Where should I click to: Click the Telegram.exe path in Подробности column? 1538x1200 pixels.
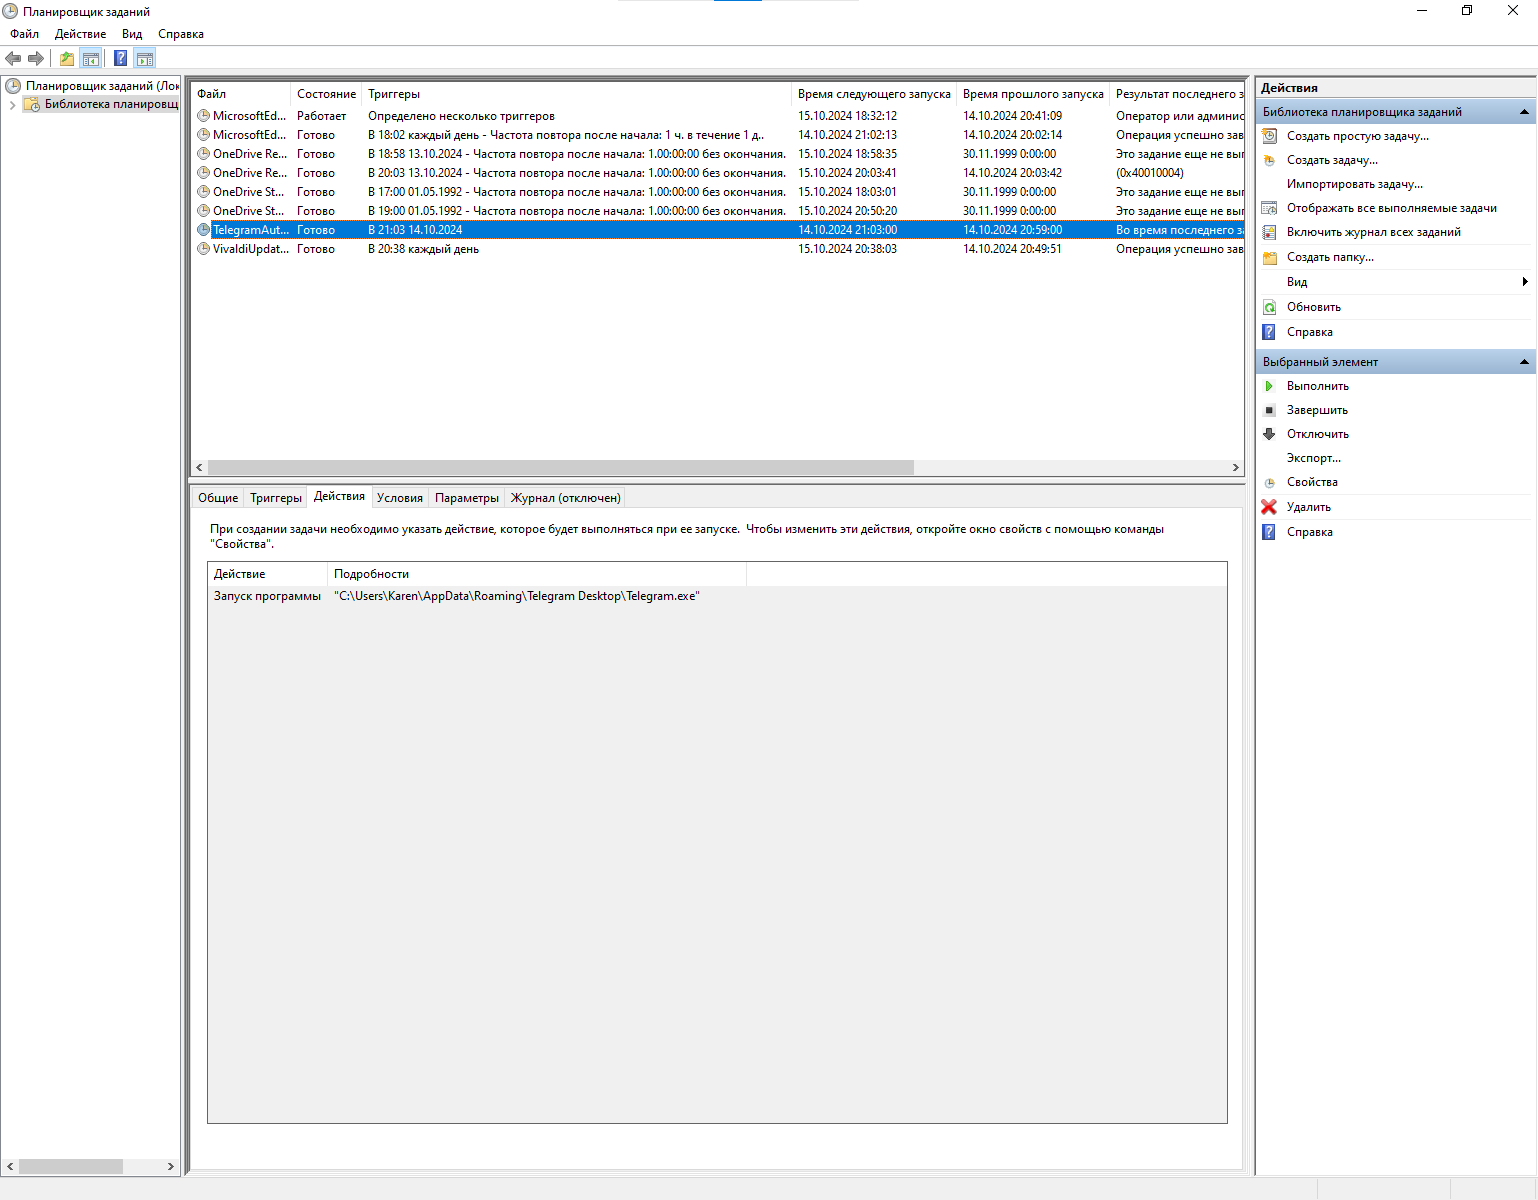pos(517,596)
